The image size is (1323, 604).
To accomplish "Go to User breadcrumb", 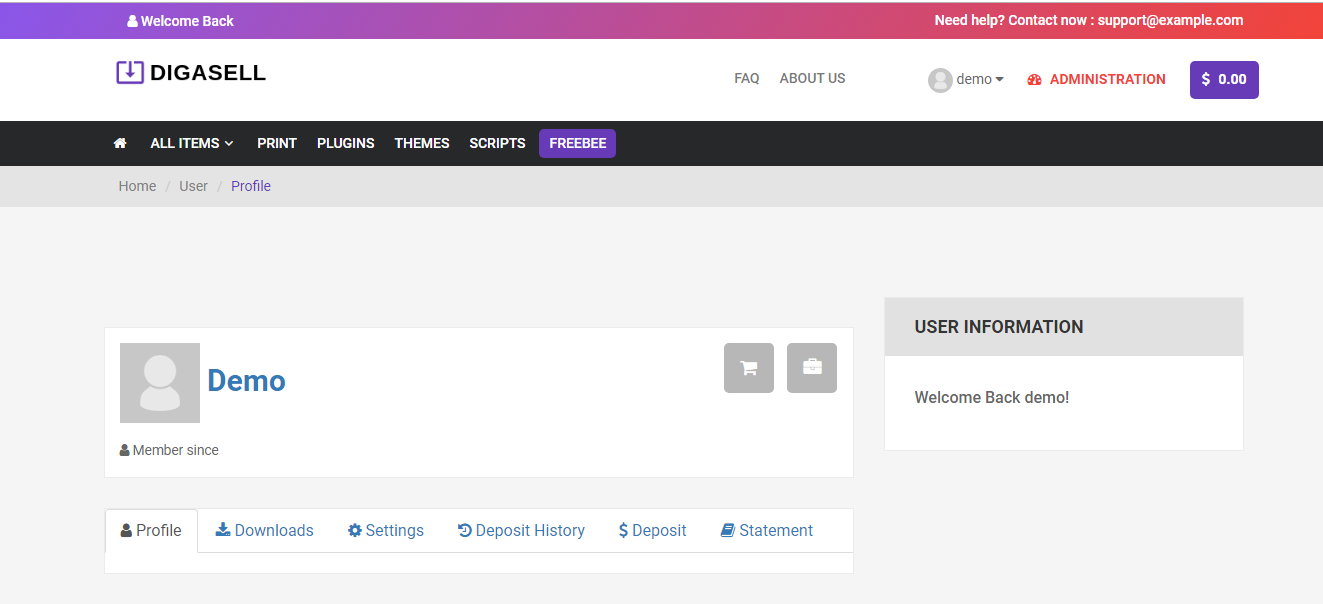I will click(x=193, y=186).
